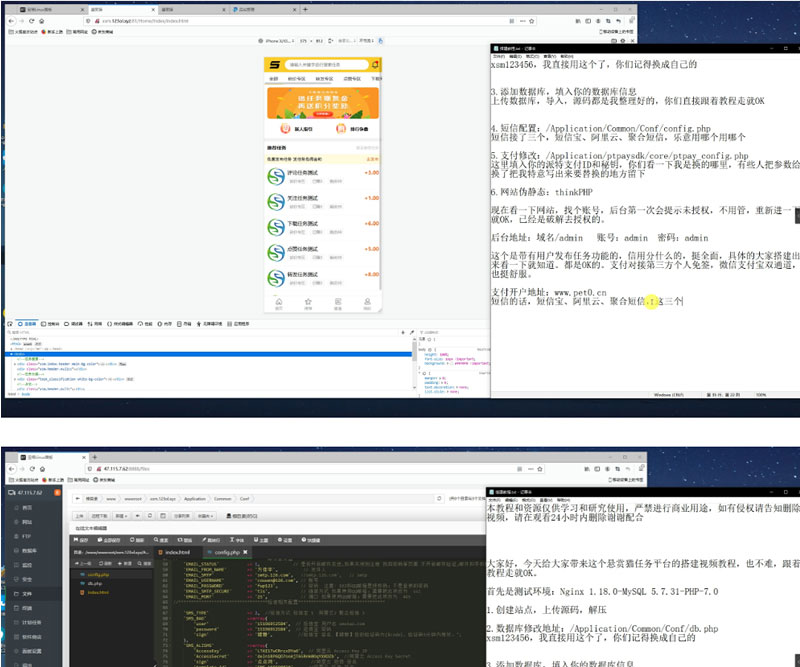800x667 pixels.
Task: Click the 上传 upload button in file manager
Action: tap(81, 515)
